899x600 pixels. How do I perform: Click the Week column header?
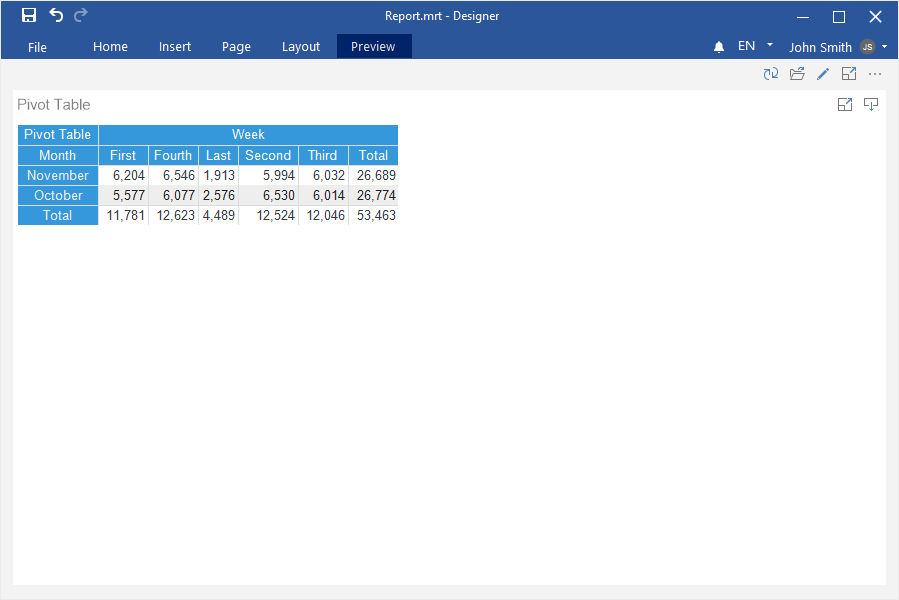tap(248, 135)
